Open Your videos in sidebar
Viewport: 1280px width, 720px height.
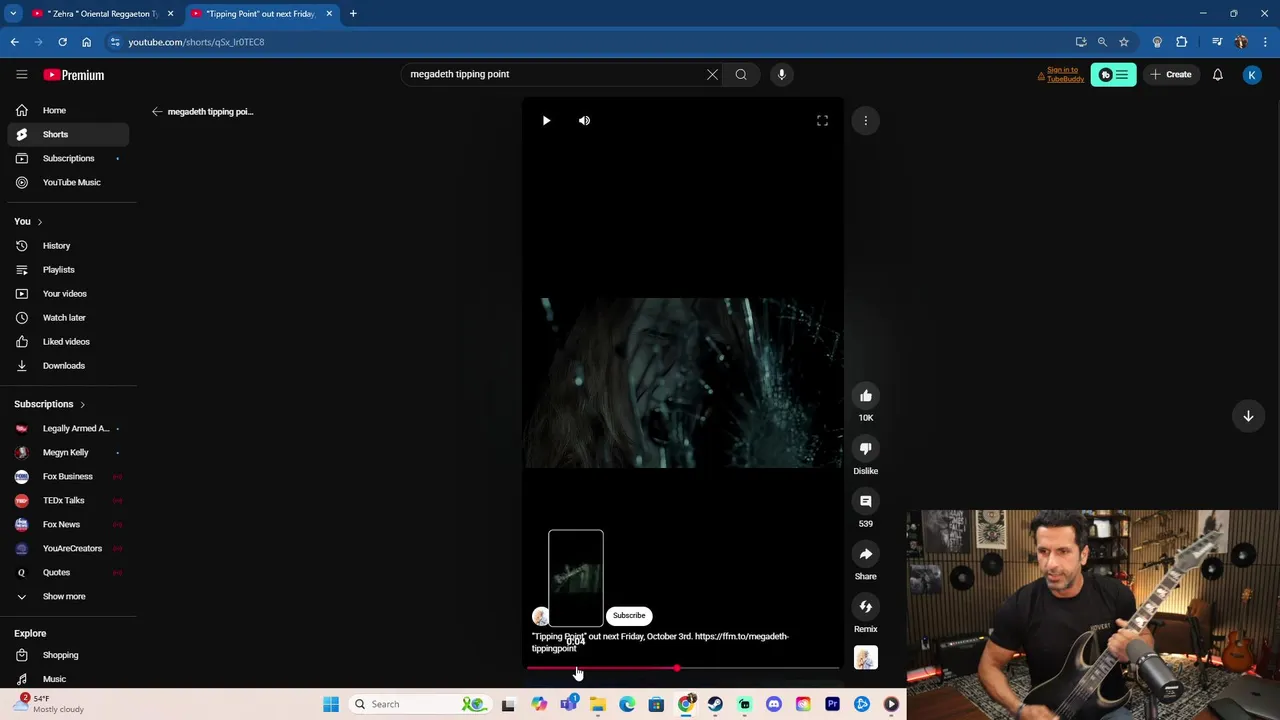click(x=69, y=293)
